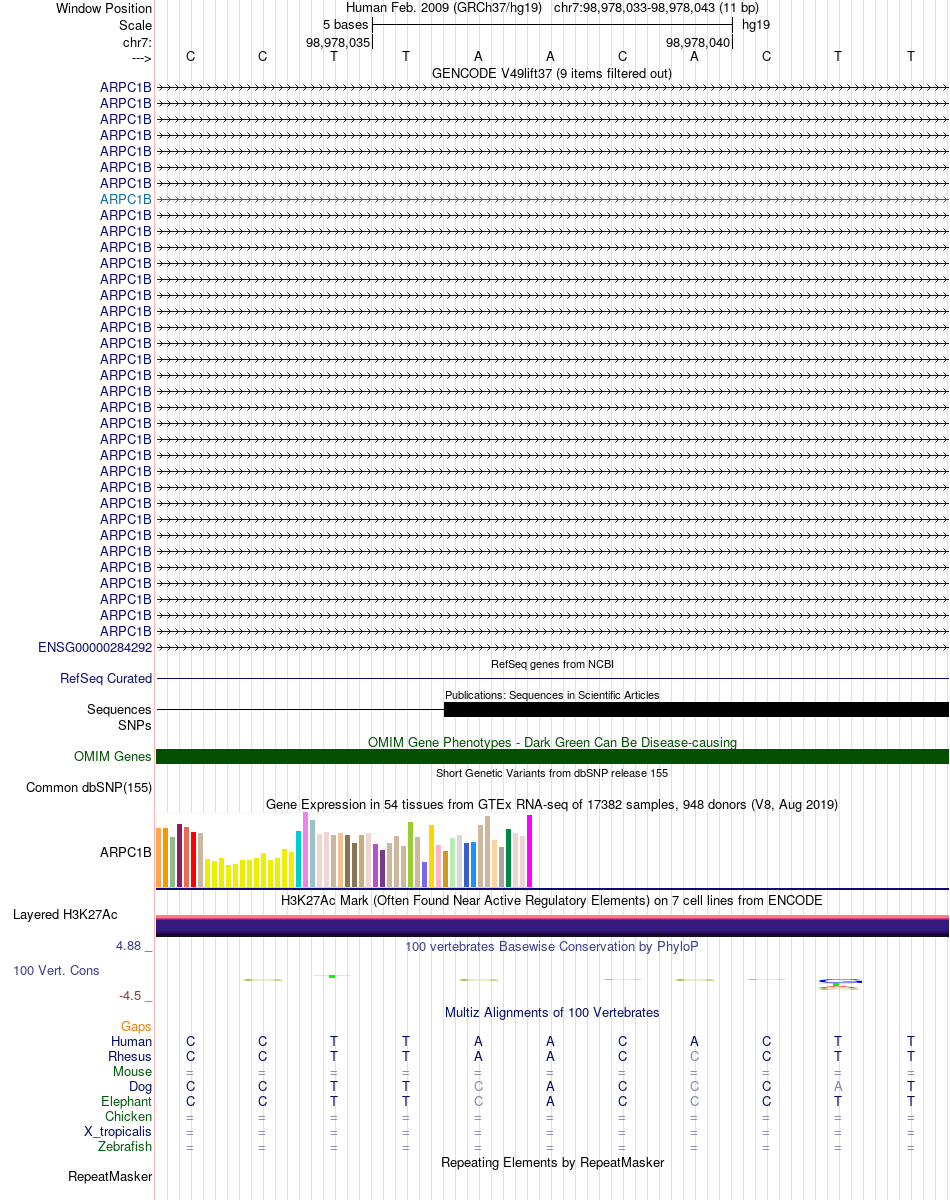Screen dimensions: 950x1200
Task: Select the Sequences track label
Action: point(119,709)
